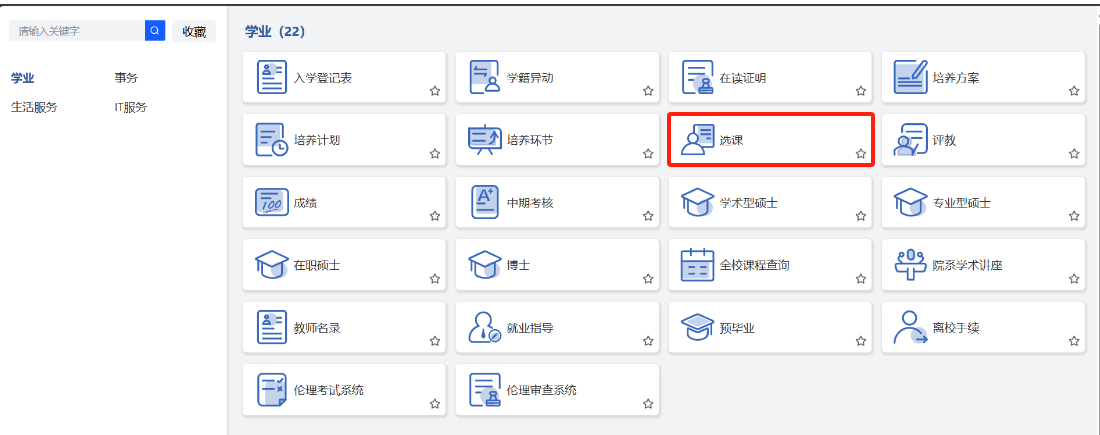Switch to the 事务 category
The image size is (1100, 435).
tap(126, 77)
